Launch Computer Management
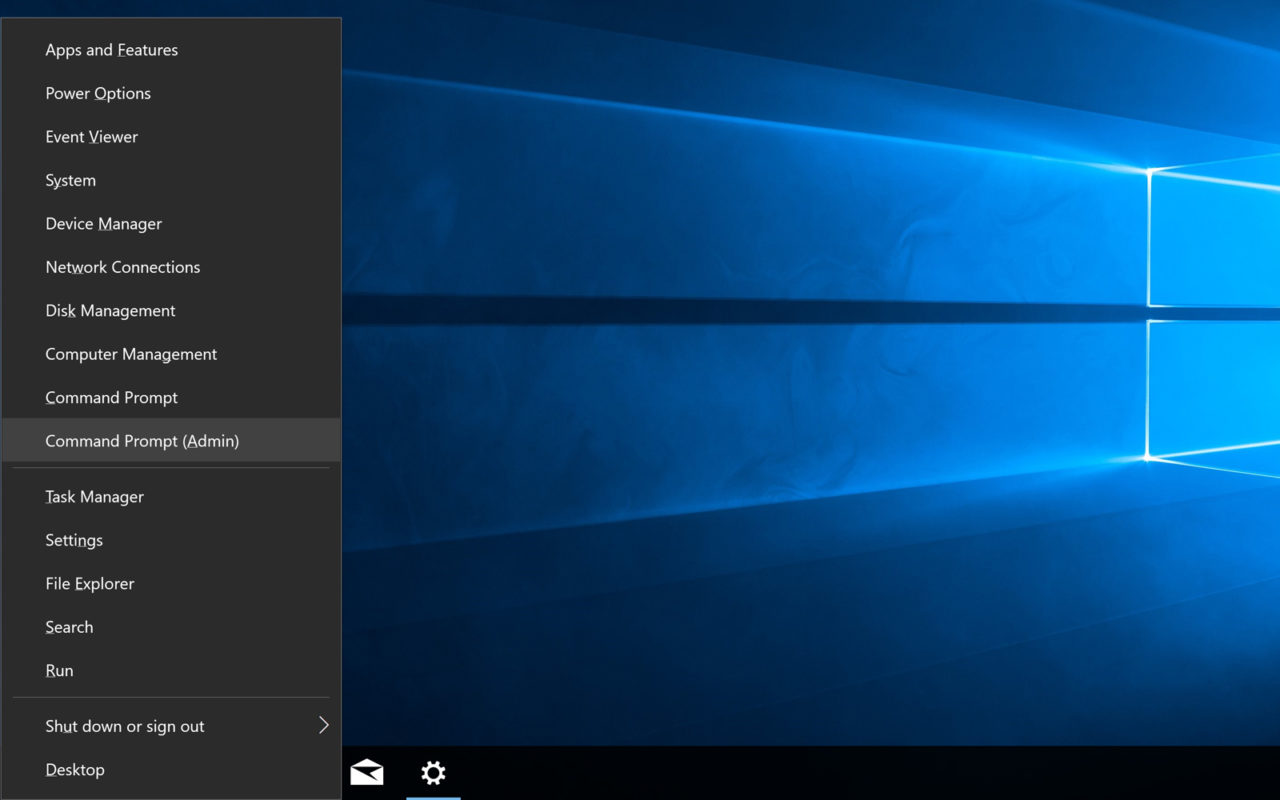Viewport: 1280px width, 800px height. (x=131, y=354)
